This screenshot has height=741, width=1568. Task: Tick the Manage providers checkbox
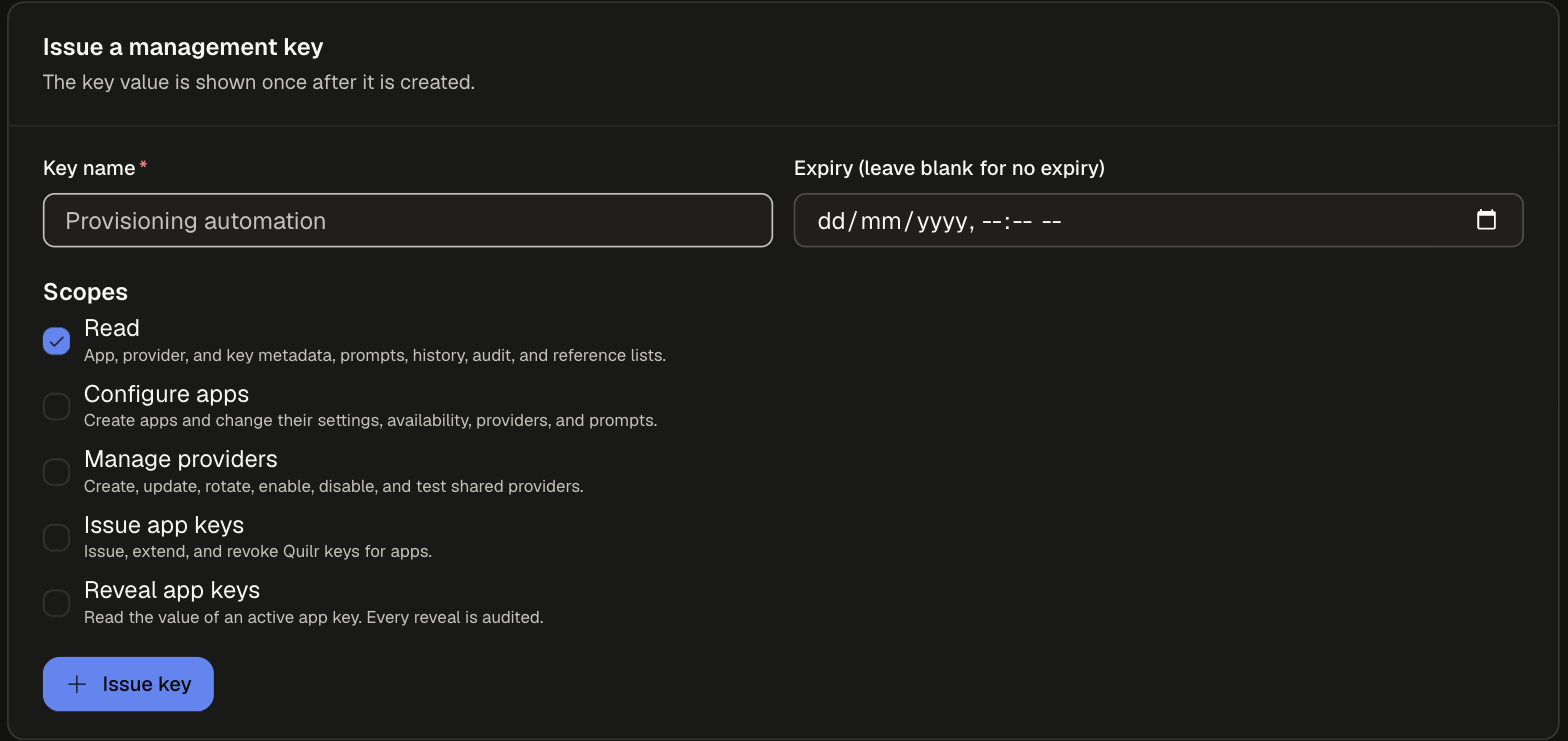point(57,472)
